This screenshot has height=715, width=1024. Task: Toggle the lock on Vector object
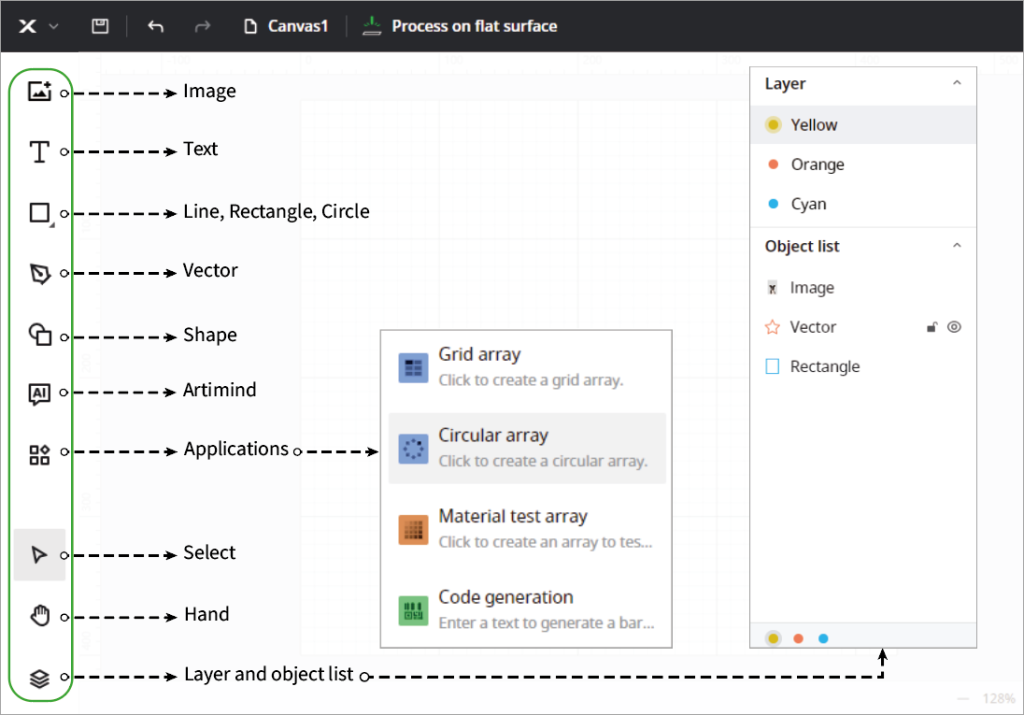tap(932, 327)
